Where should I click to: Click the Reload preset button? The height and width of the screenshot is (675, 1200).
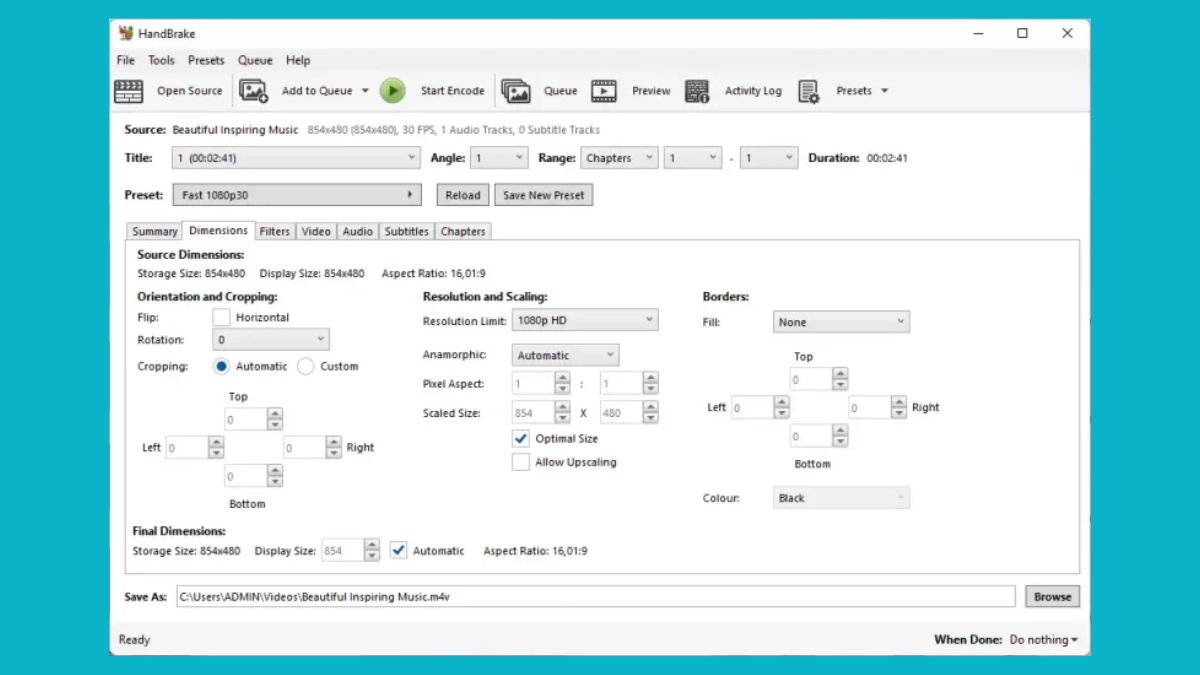click(463, 195)
